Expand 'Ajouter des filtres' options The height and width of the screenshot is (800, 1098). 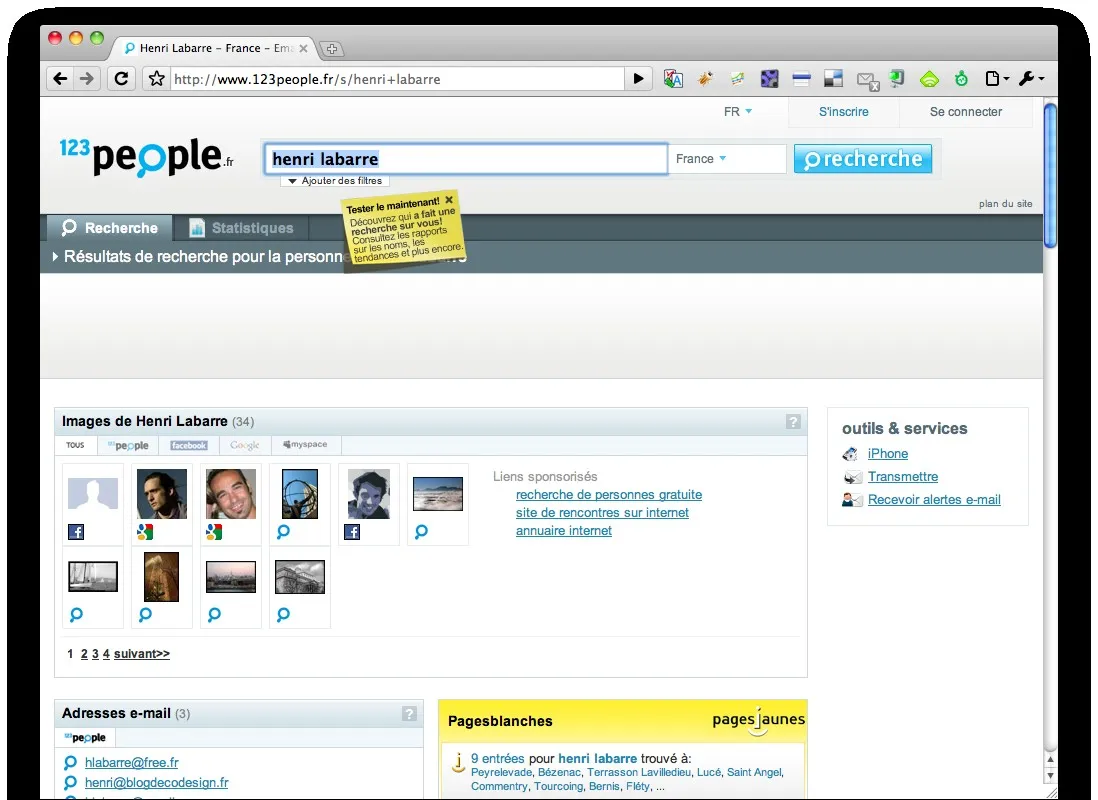335,181
